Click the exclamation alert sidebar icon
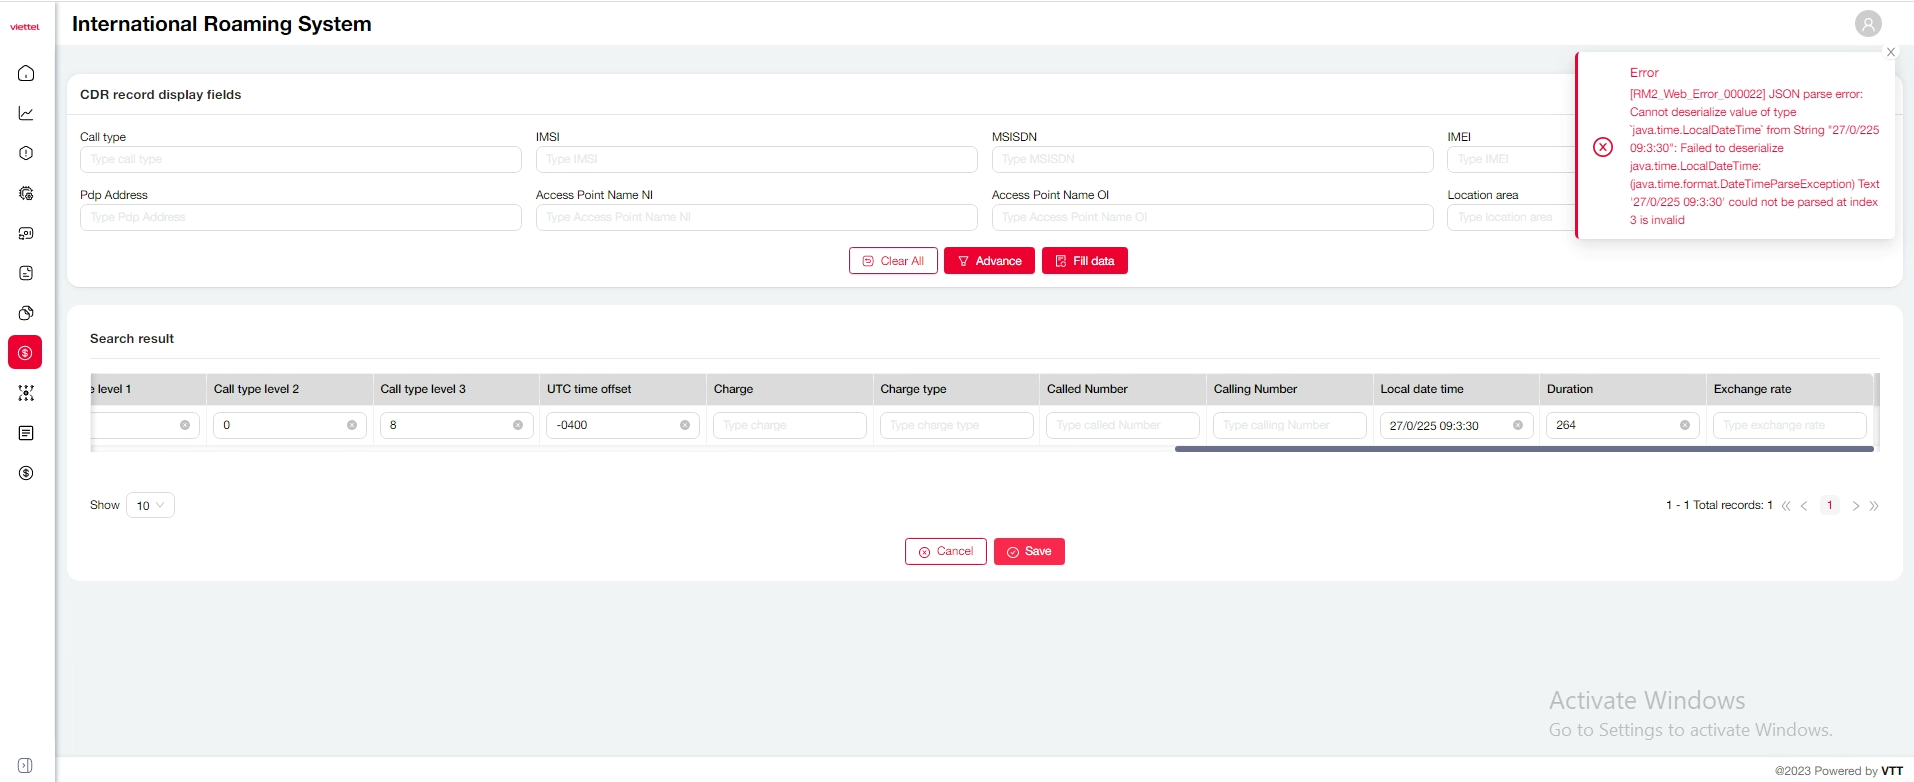 [x=26, y=153]
